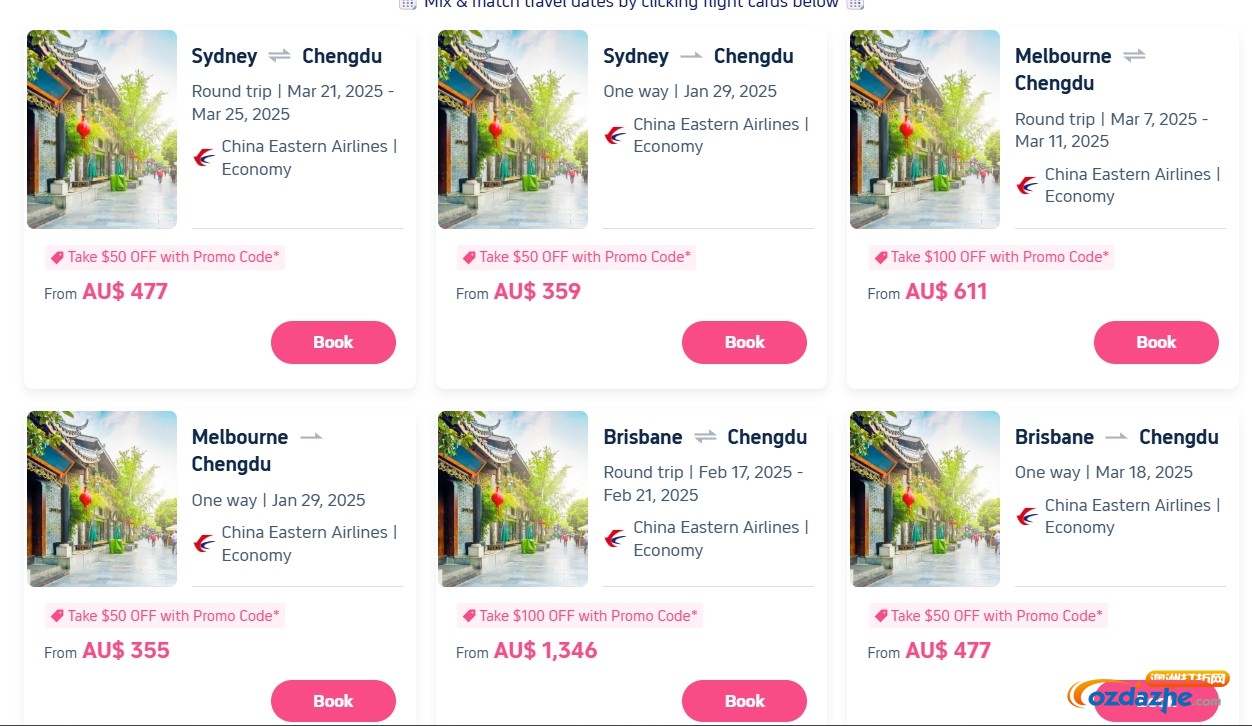Book the Sydney Chengdu round trip for AU$ 477

click(333, 342)
